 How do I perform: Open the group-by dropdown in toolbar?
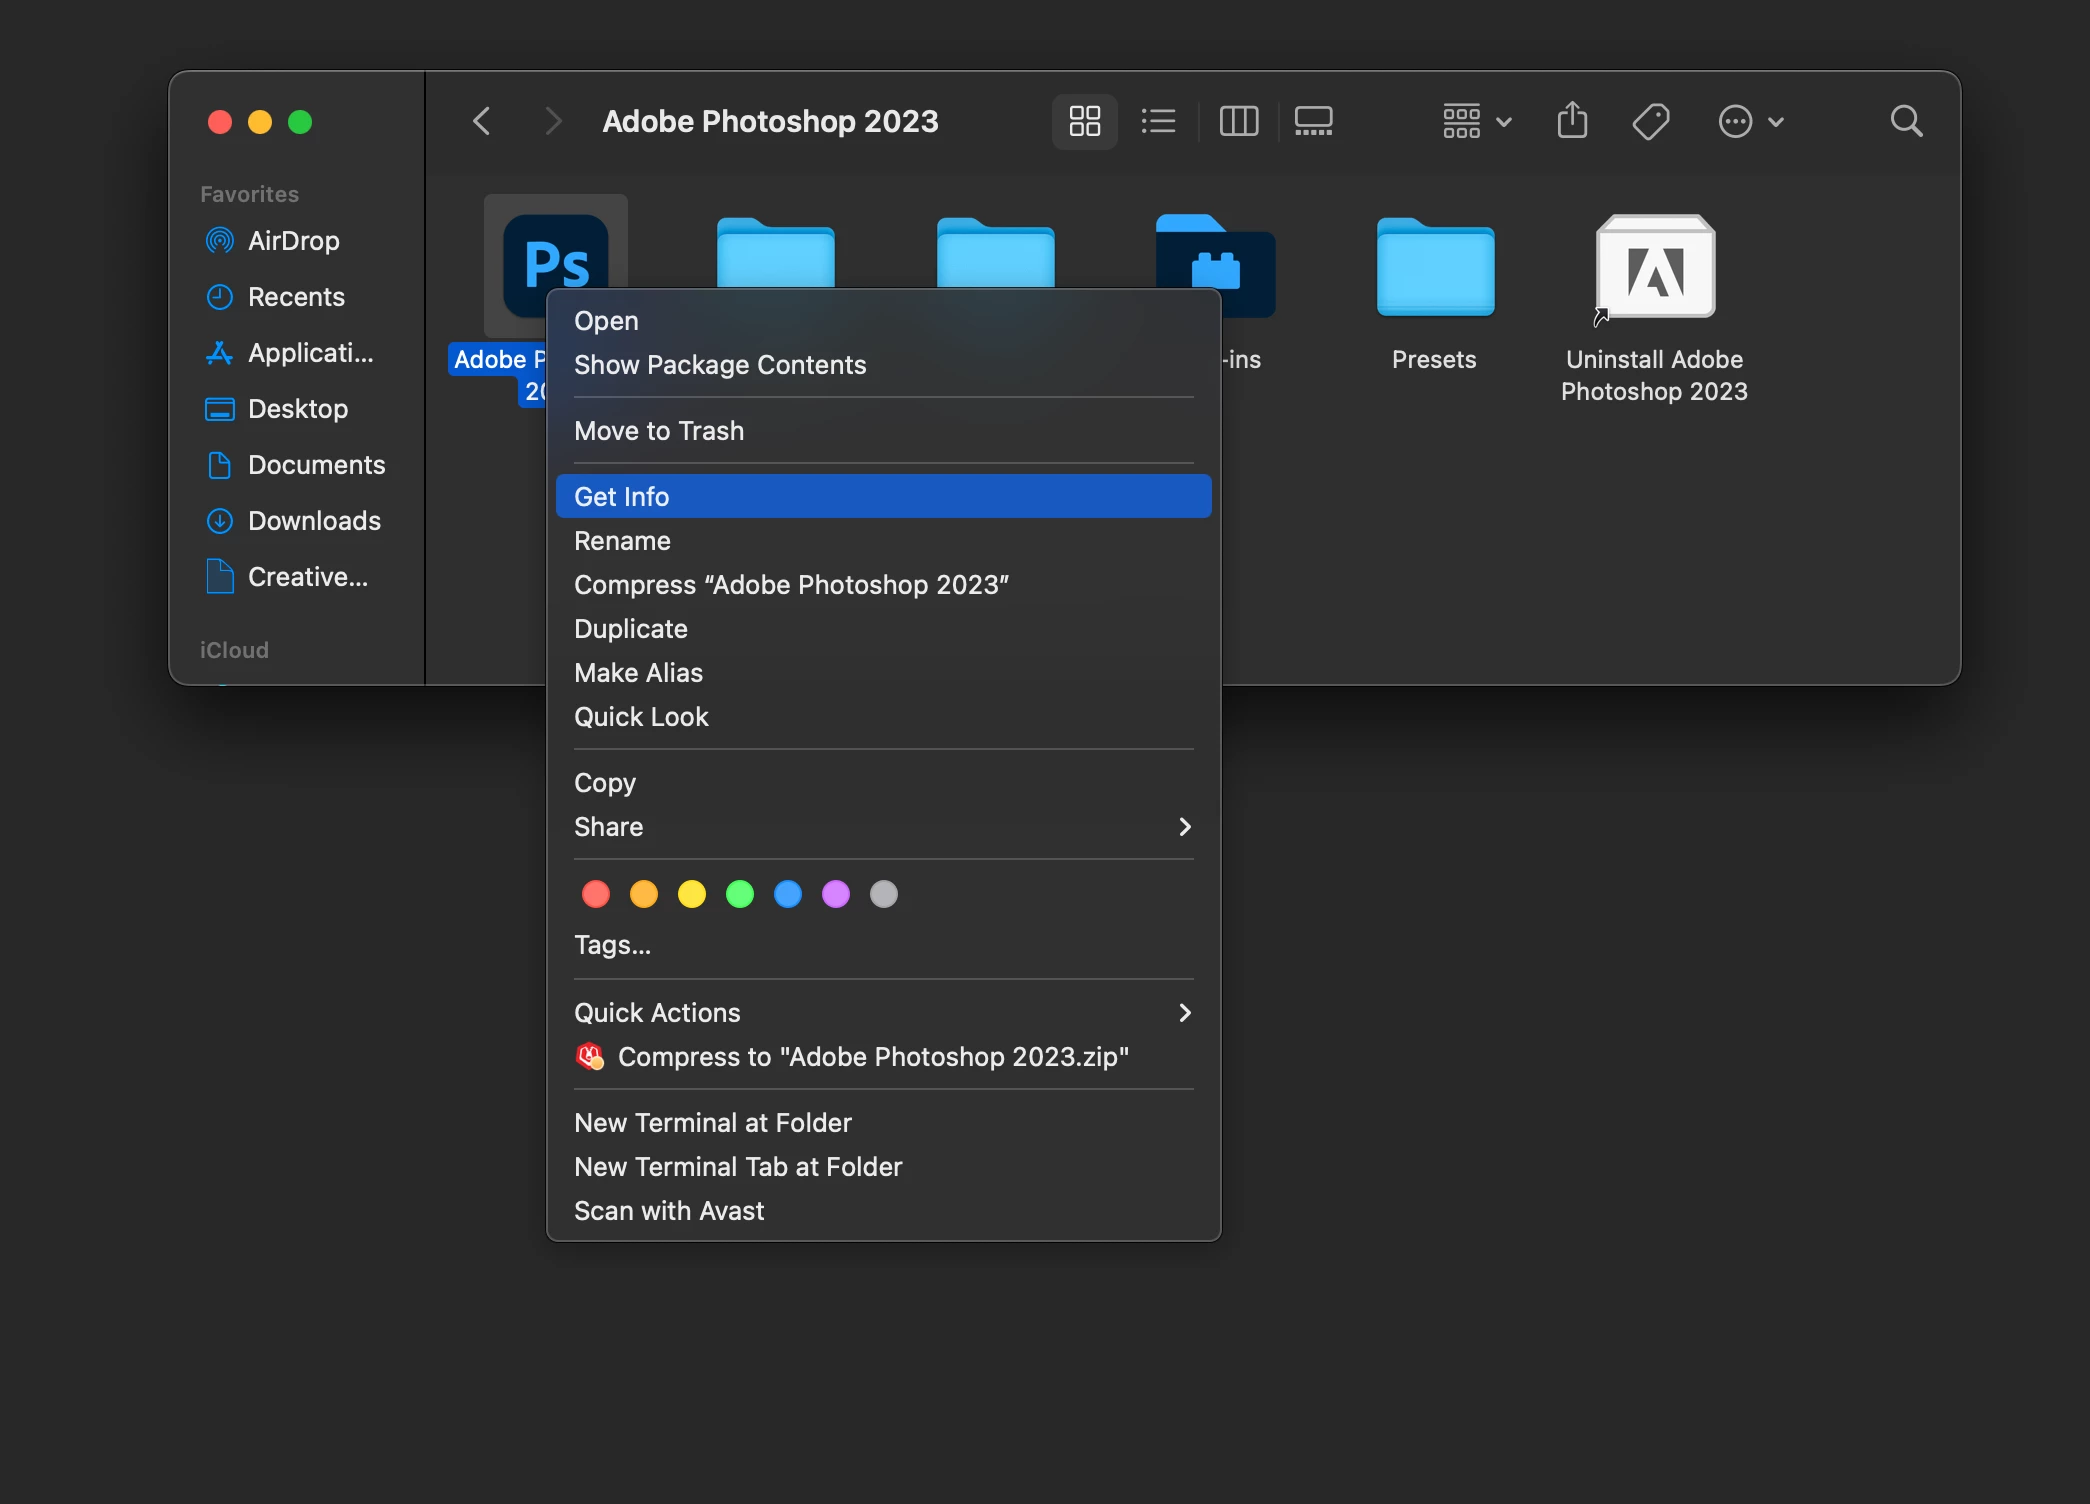tap(1476, 121)
